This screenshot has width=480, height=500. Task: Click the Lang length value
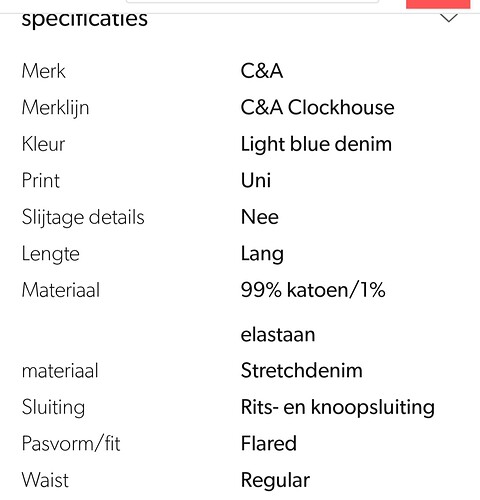262,255
